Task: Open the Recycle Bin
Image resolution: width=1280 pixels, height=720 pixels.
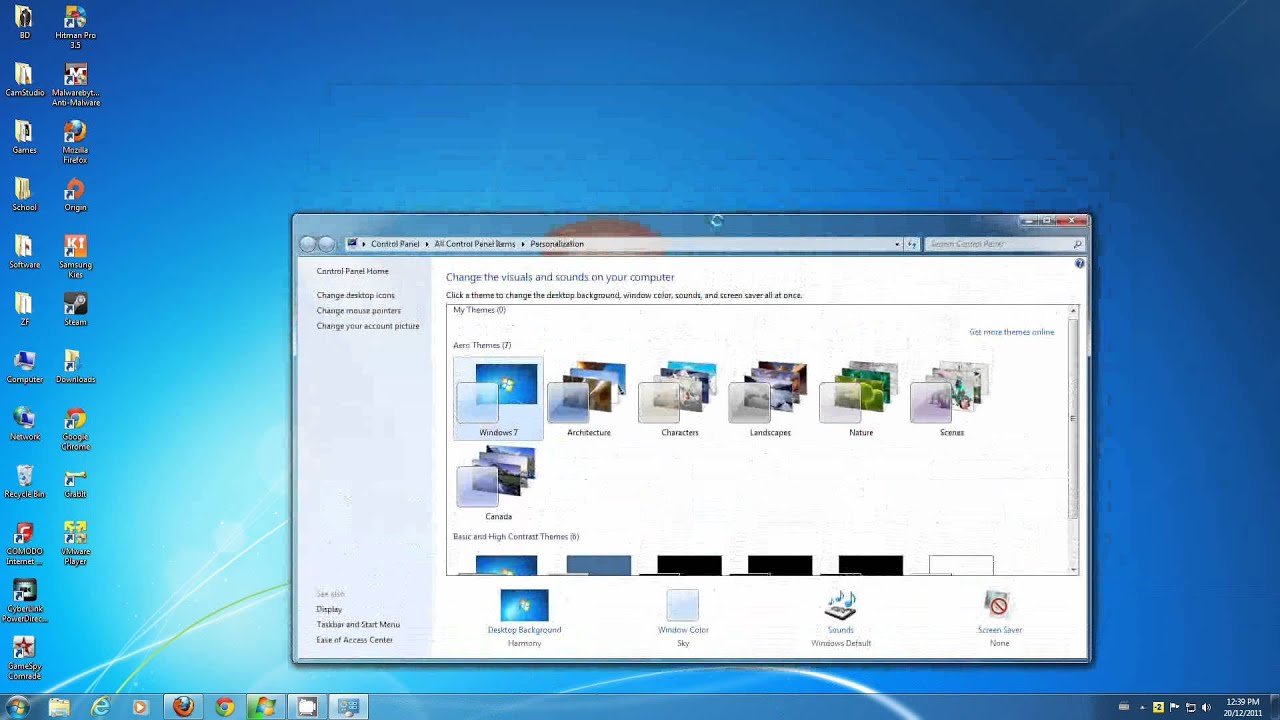Action: pyautogui.click(x=24, y=482)
